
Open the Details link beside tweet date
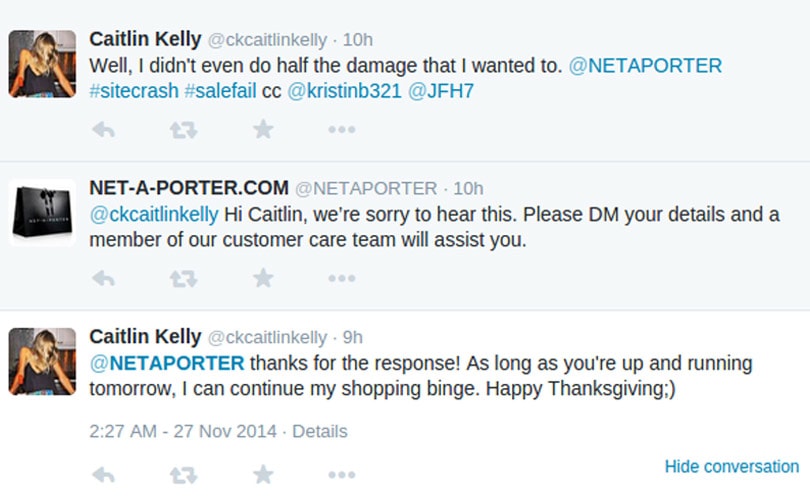point(320,431)
